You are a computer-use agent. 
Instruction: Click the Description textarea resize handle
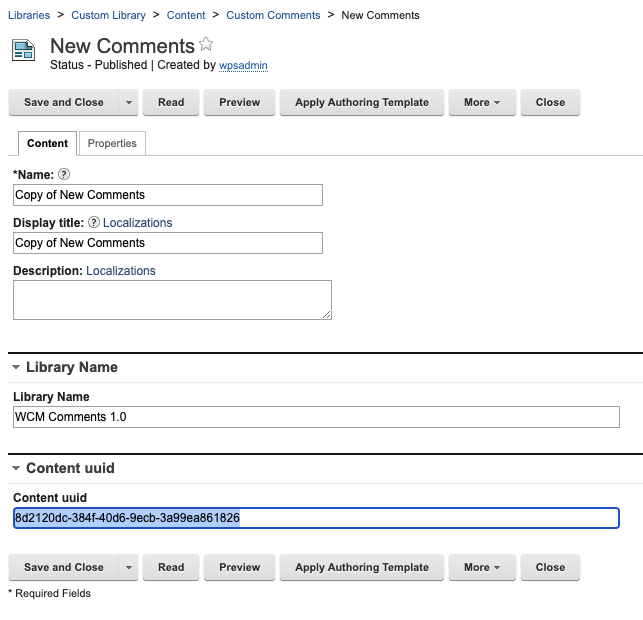point(327,315)
